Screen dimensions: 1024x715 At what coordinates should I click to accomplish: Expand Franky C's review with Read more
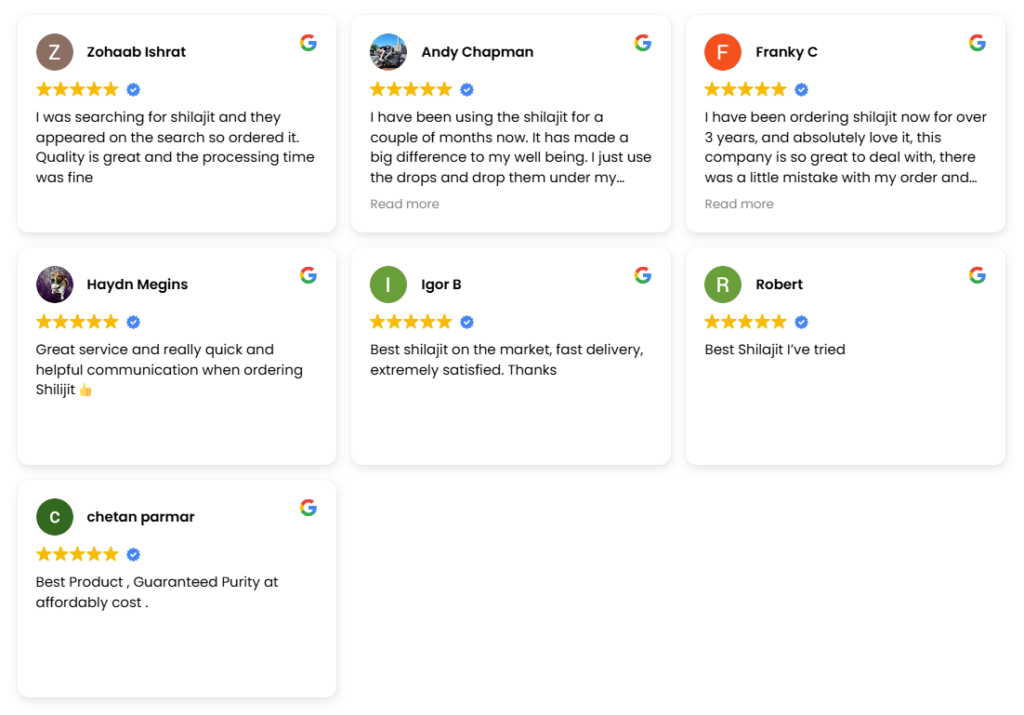click(x=739, y=203)
